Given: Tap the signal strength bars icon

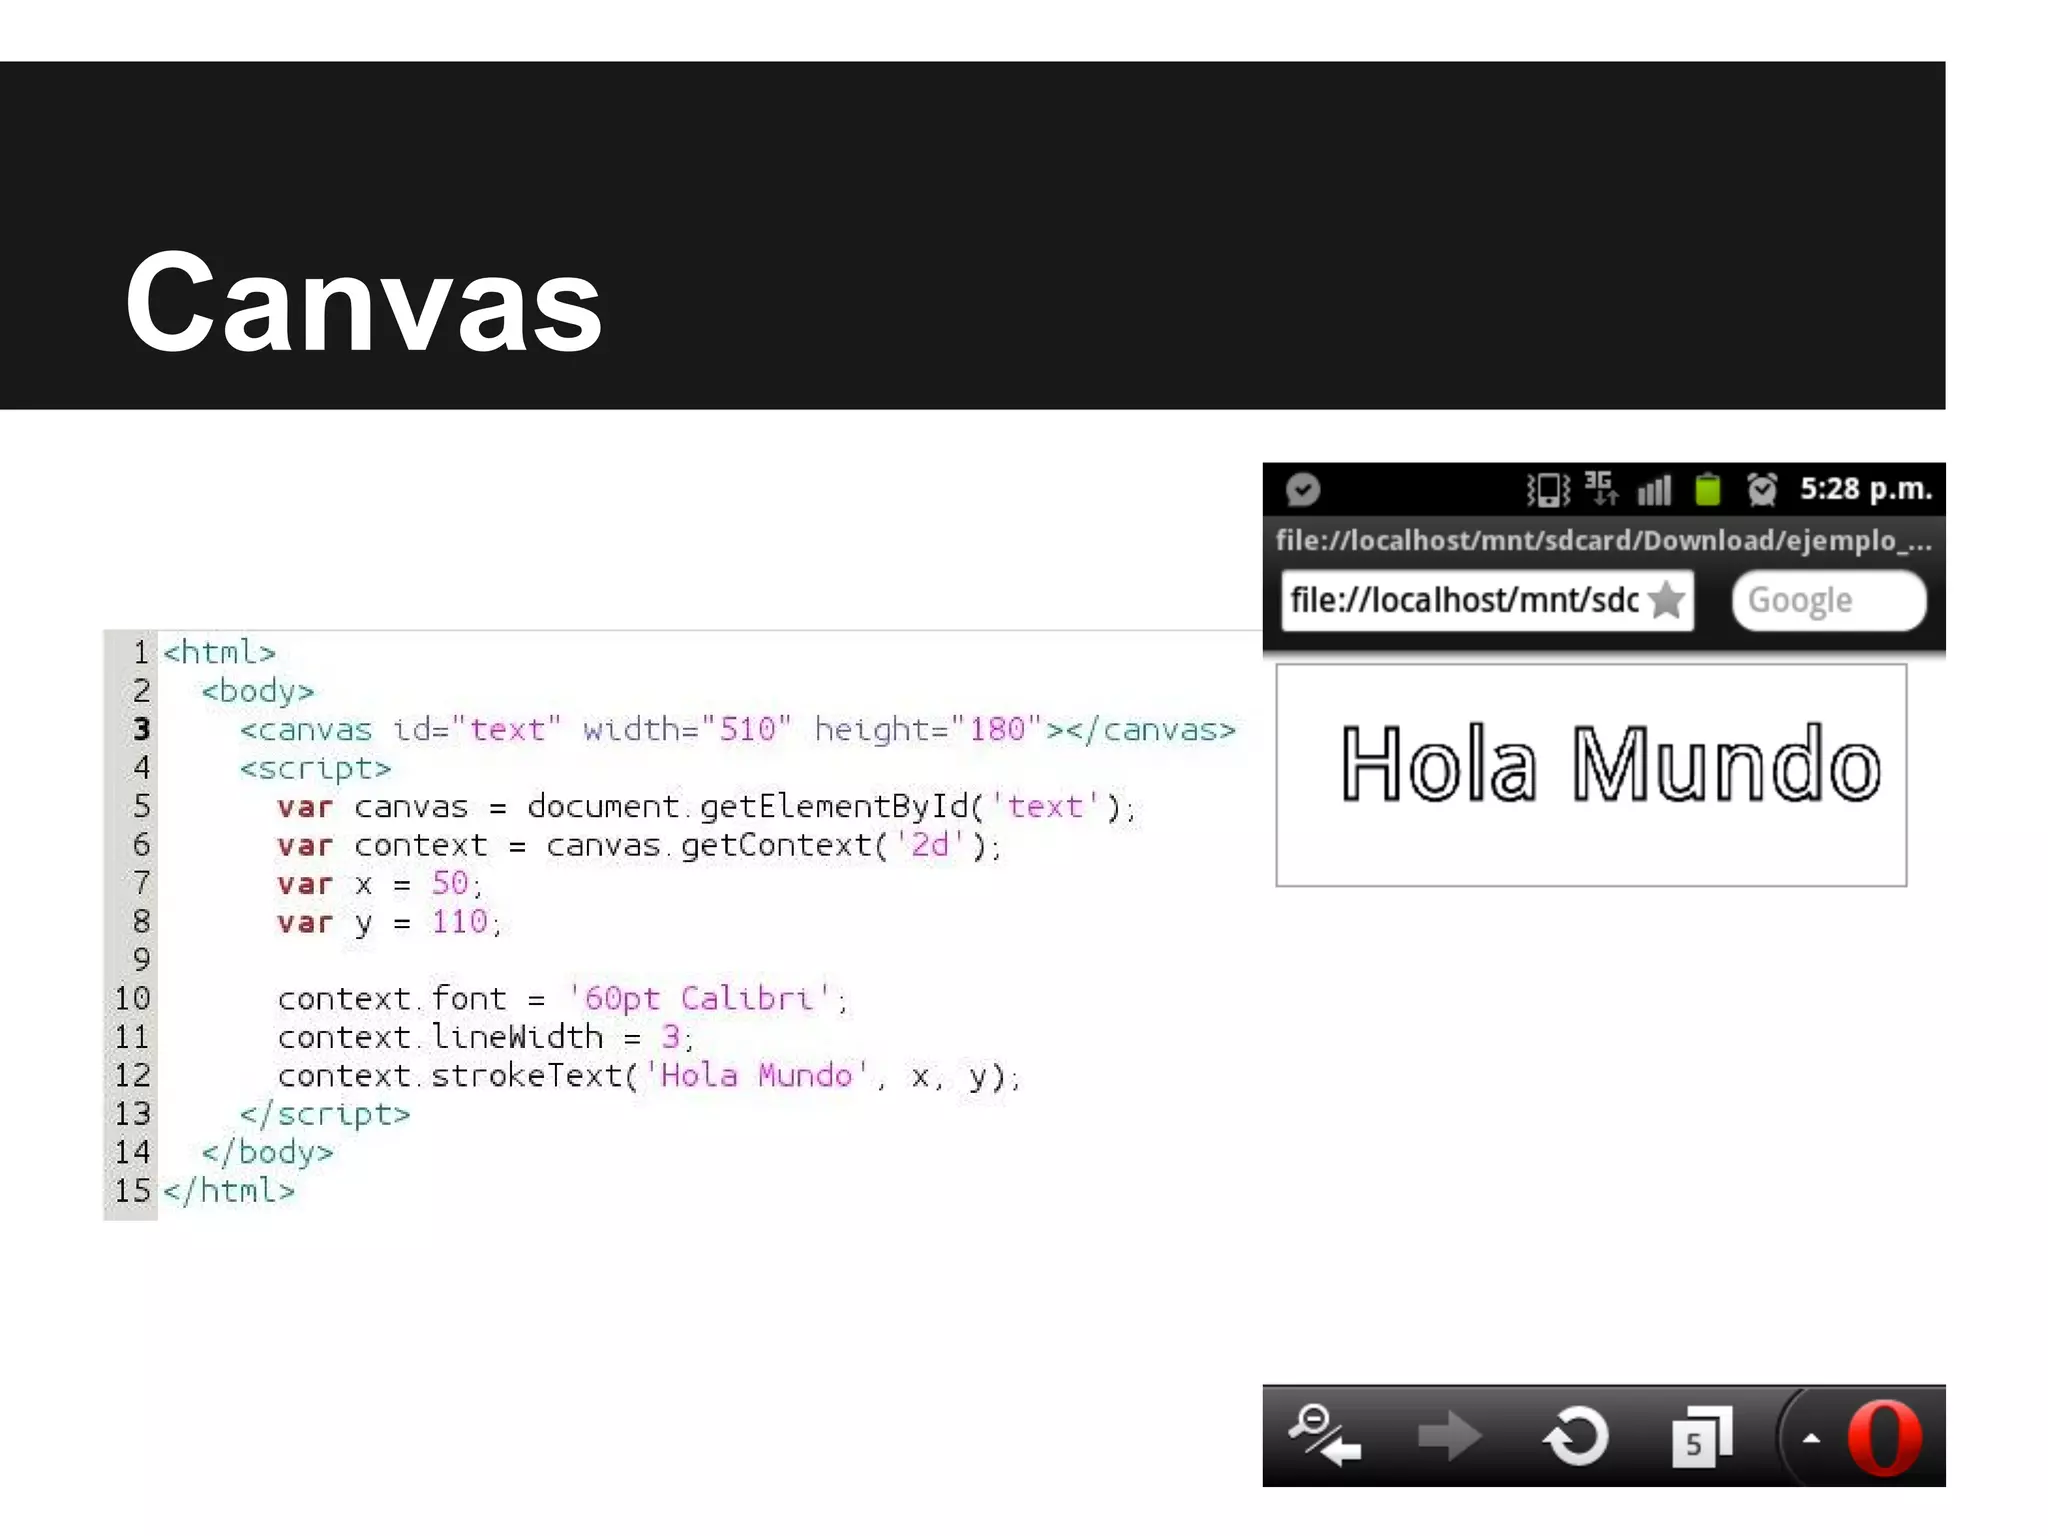Looking at the screenshot, I should [x=1654, y=490].
